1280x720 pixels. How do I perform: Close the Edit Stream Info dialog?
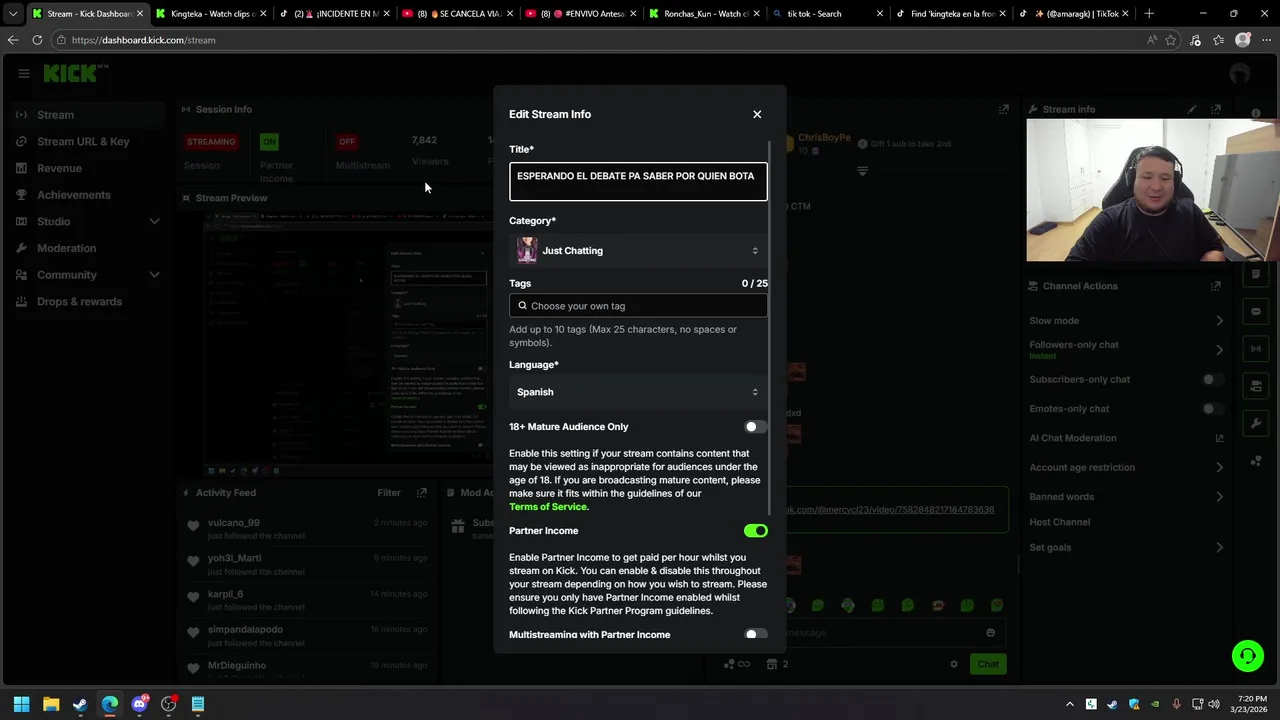(757, 114)
